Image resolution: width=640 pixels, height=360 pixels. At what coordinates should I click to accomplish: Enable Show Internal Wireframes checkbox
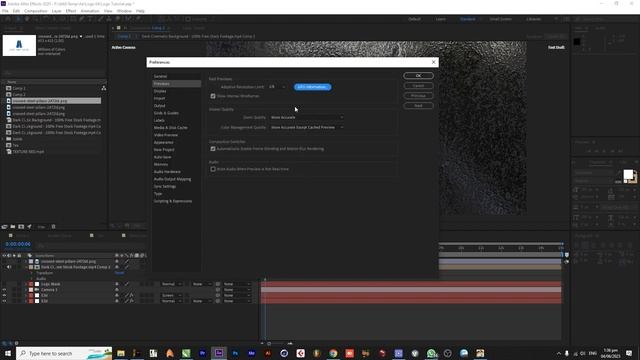coord(213,96)
